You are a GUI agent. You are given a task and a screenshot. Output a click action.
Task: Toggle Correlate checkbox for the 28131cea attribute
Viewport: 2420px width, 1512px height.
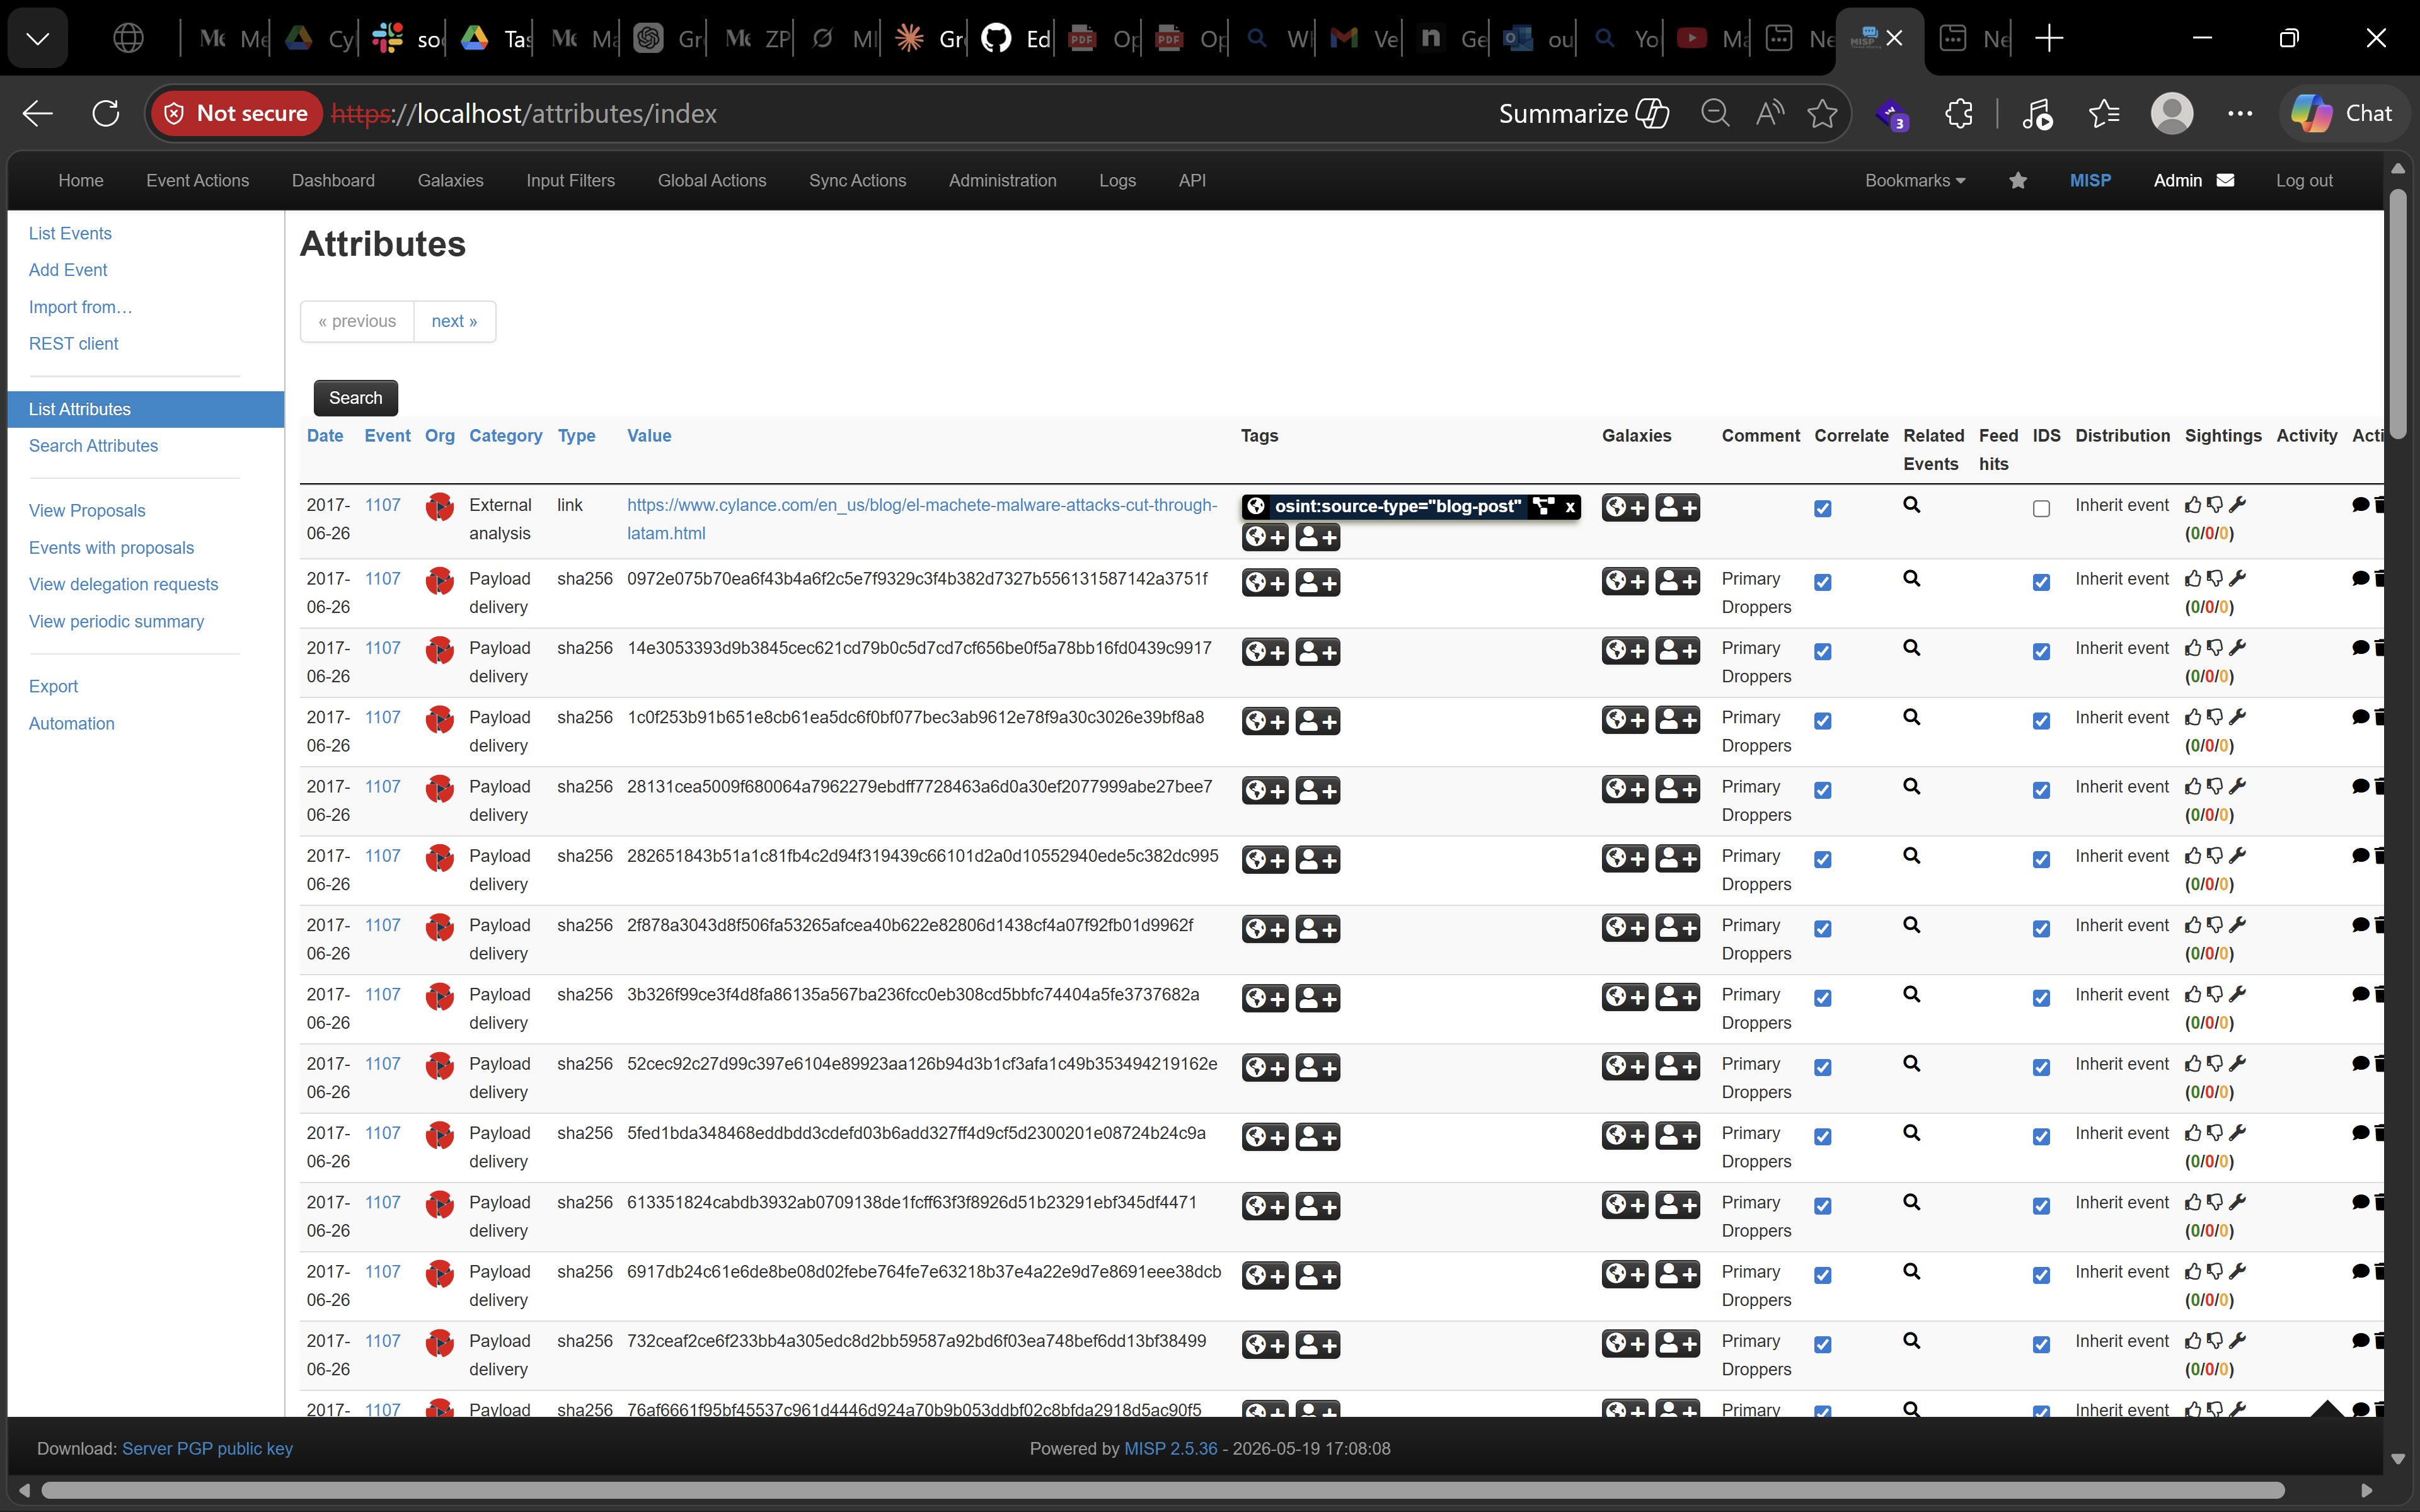(1823, 790)
